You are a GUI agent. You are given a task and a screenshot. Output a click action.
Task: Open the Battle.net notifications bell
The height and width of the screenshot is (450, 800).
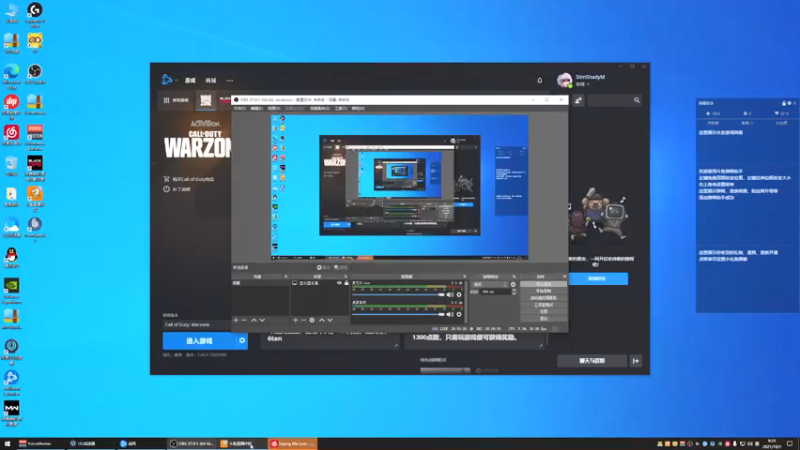[x=540, y=80]
